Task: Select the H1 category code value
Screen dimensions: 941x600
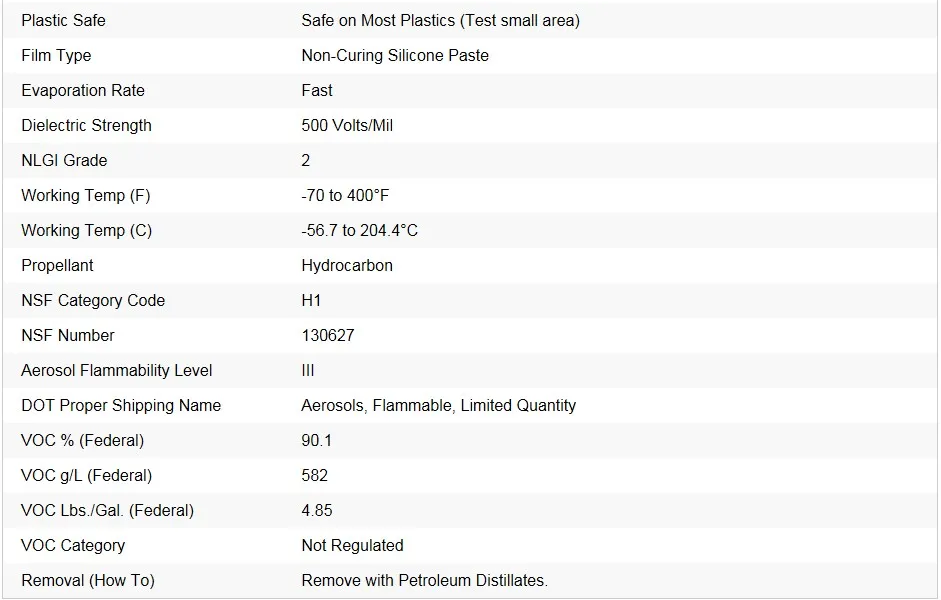Action: point(312,300)
